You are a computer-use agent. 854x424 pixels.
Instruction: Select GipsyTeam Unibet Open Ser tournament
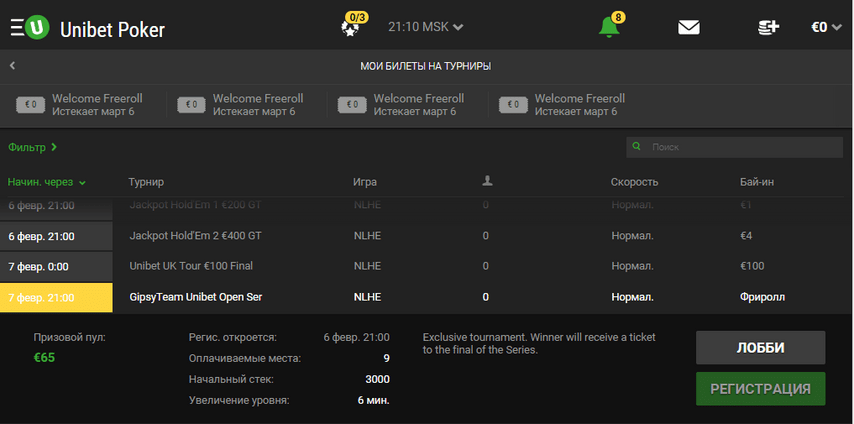[x=426, y=298]
